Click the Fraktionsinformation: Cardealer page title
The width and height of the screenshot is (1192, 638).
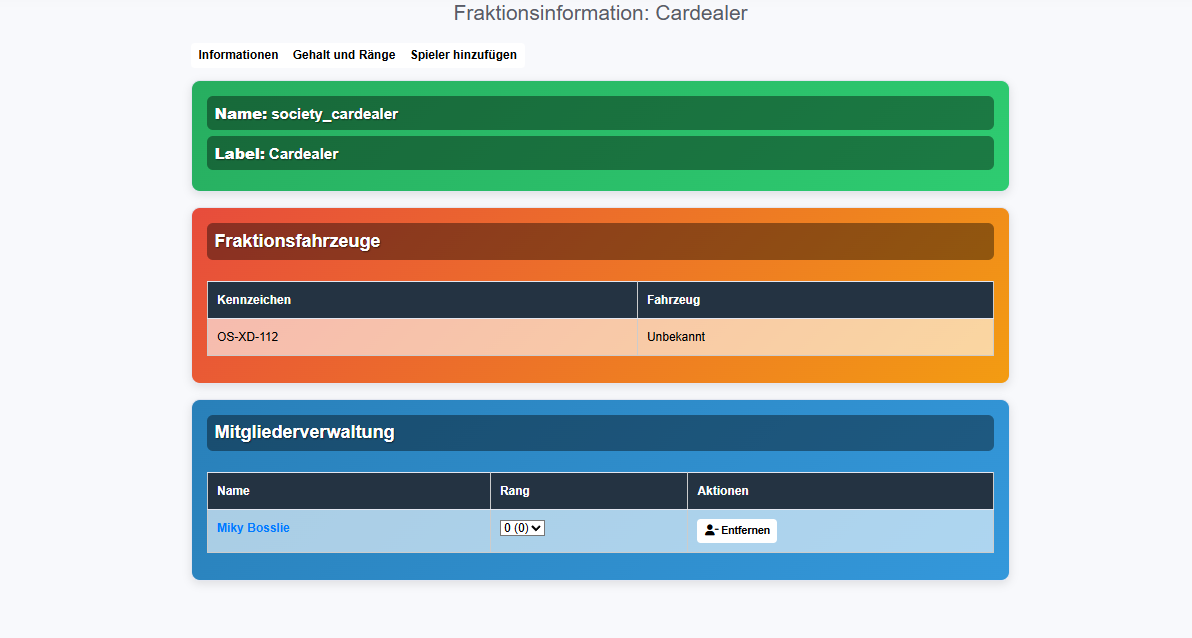(x=600, y=13)
